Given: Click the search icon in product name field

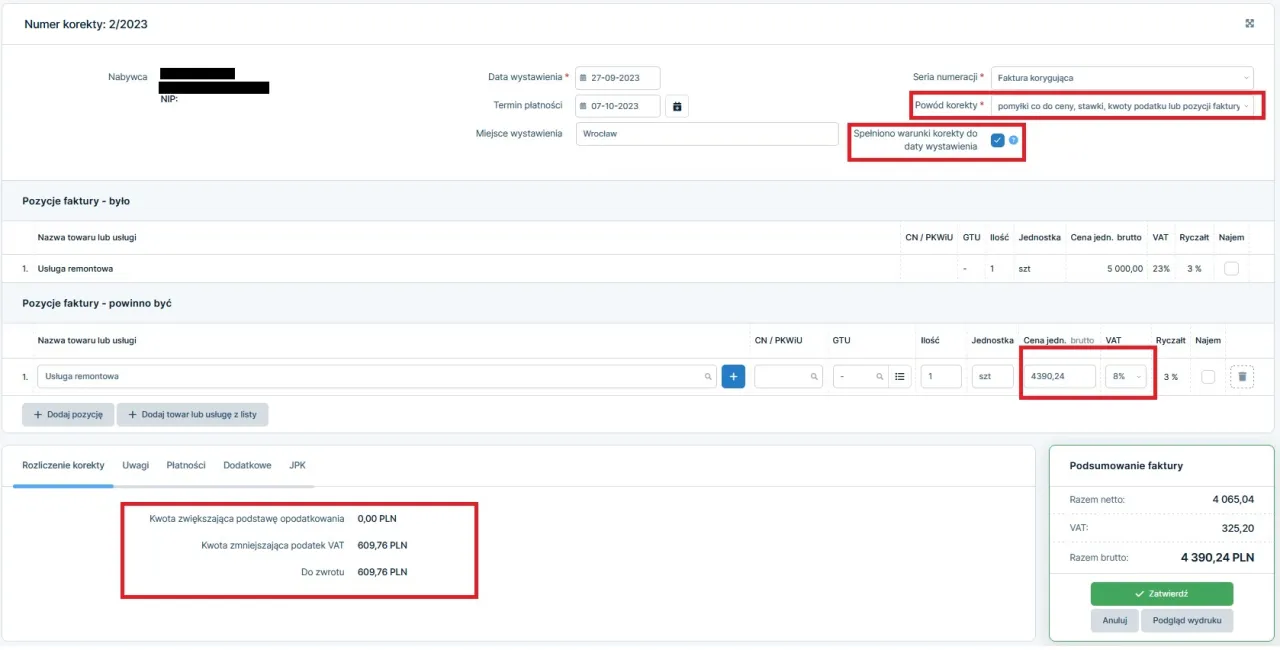Looking at the screenshot, I should [708, 377].
